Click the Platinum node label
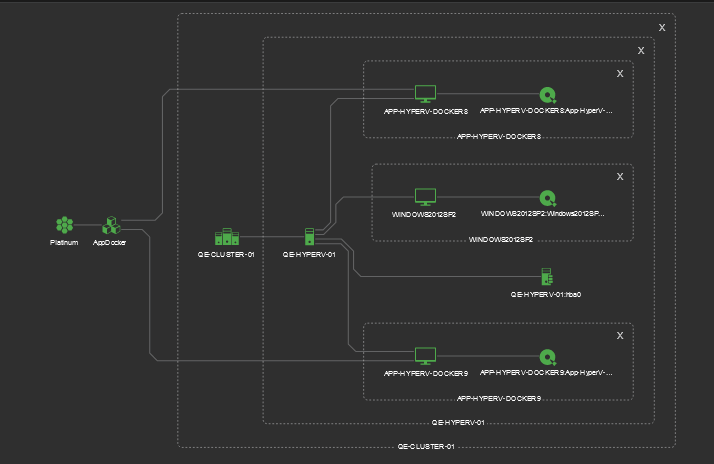Screen dimensions: 714x464 click(x=64, y=243)
